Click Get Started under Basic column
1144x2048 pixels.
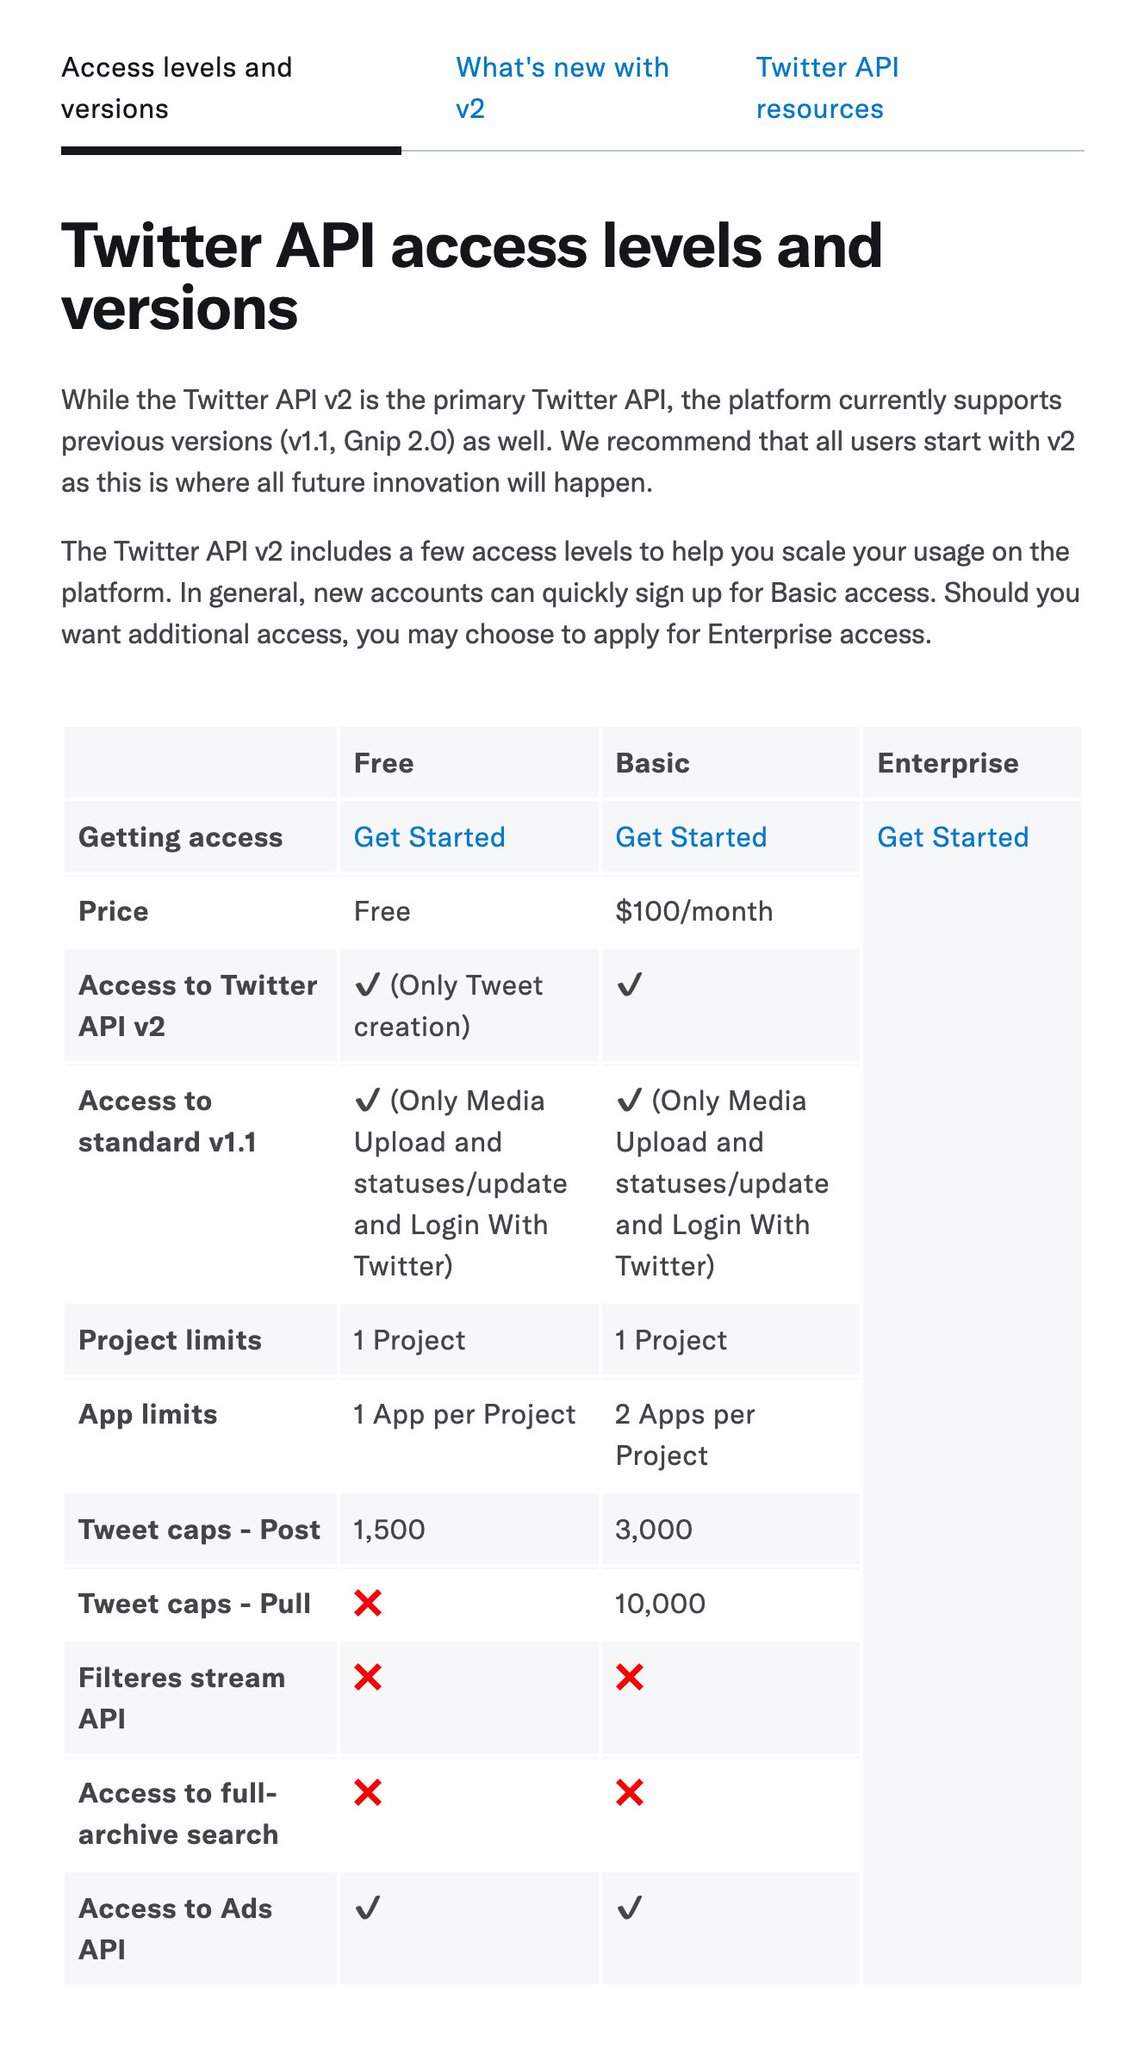pyautogui.click(x=691, y=837)
